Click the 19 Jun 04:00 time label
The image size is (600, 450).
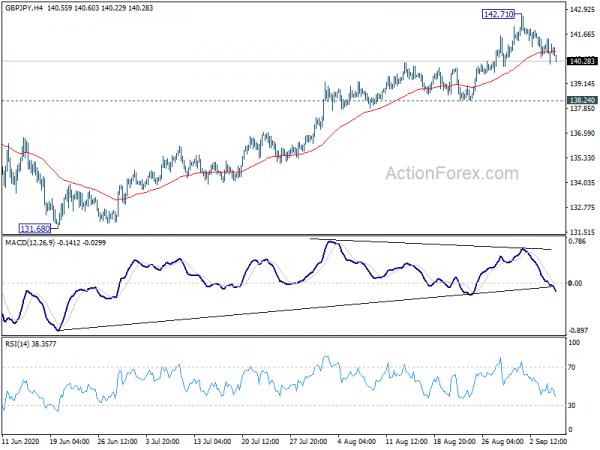[70, 441]
